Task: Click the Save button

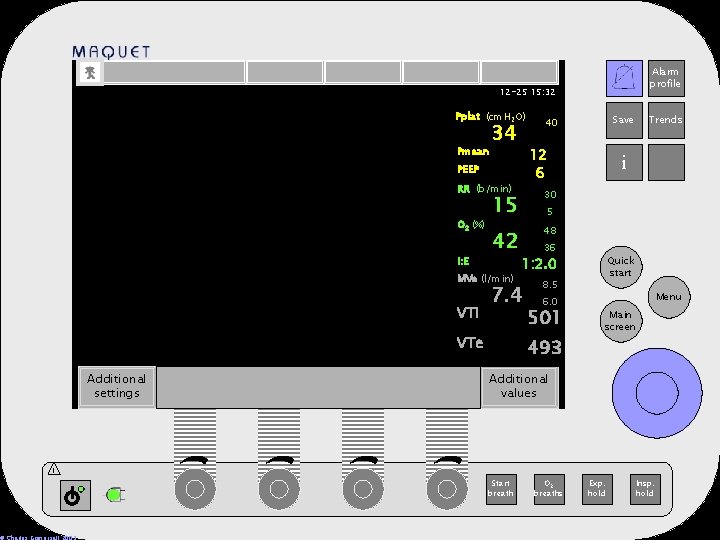Action: tap(624, 120)
